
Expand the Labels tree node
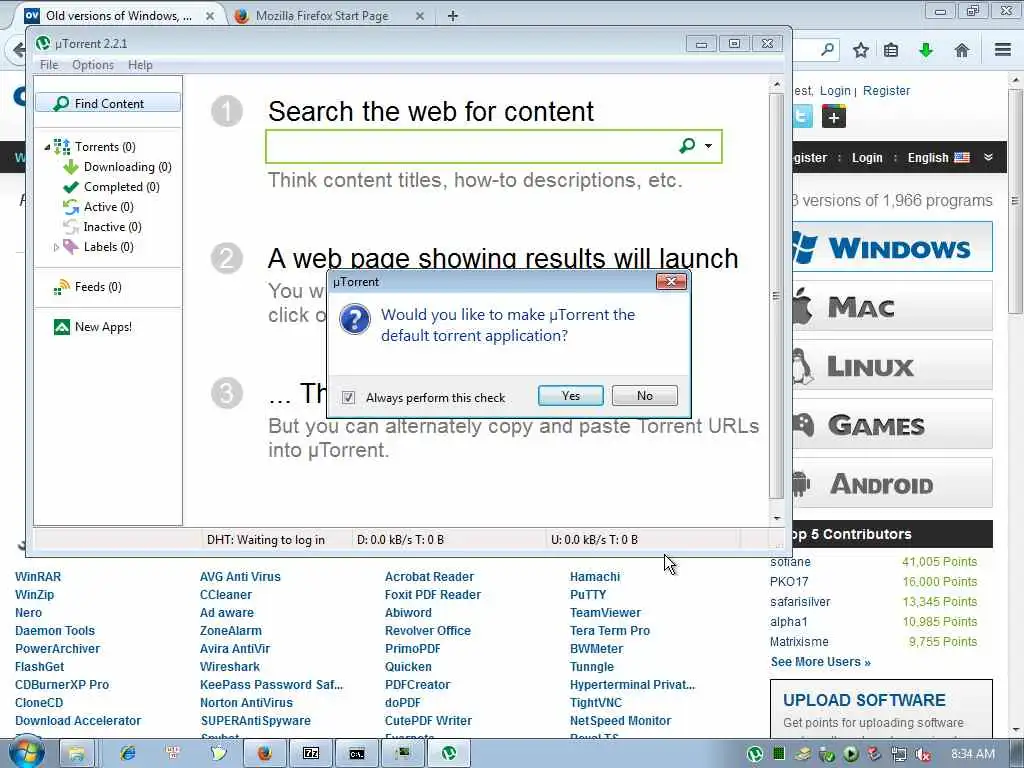coord(56,248)
